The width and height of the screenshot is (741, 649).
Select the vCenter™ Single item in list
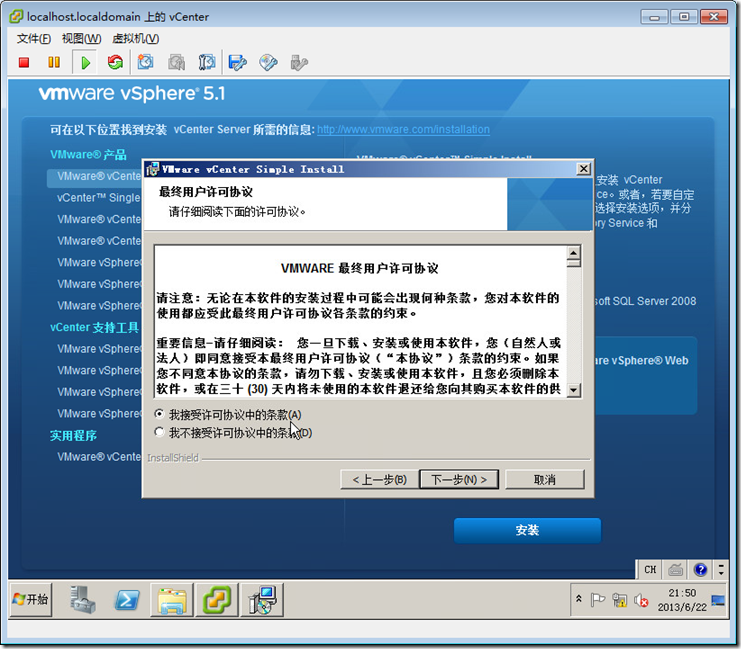pos(99,198)
